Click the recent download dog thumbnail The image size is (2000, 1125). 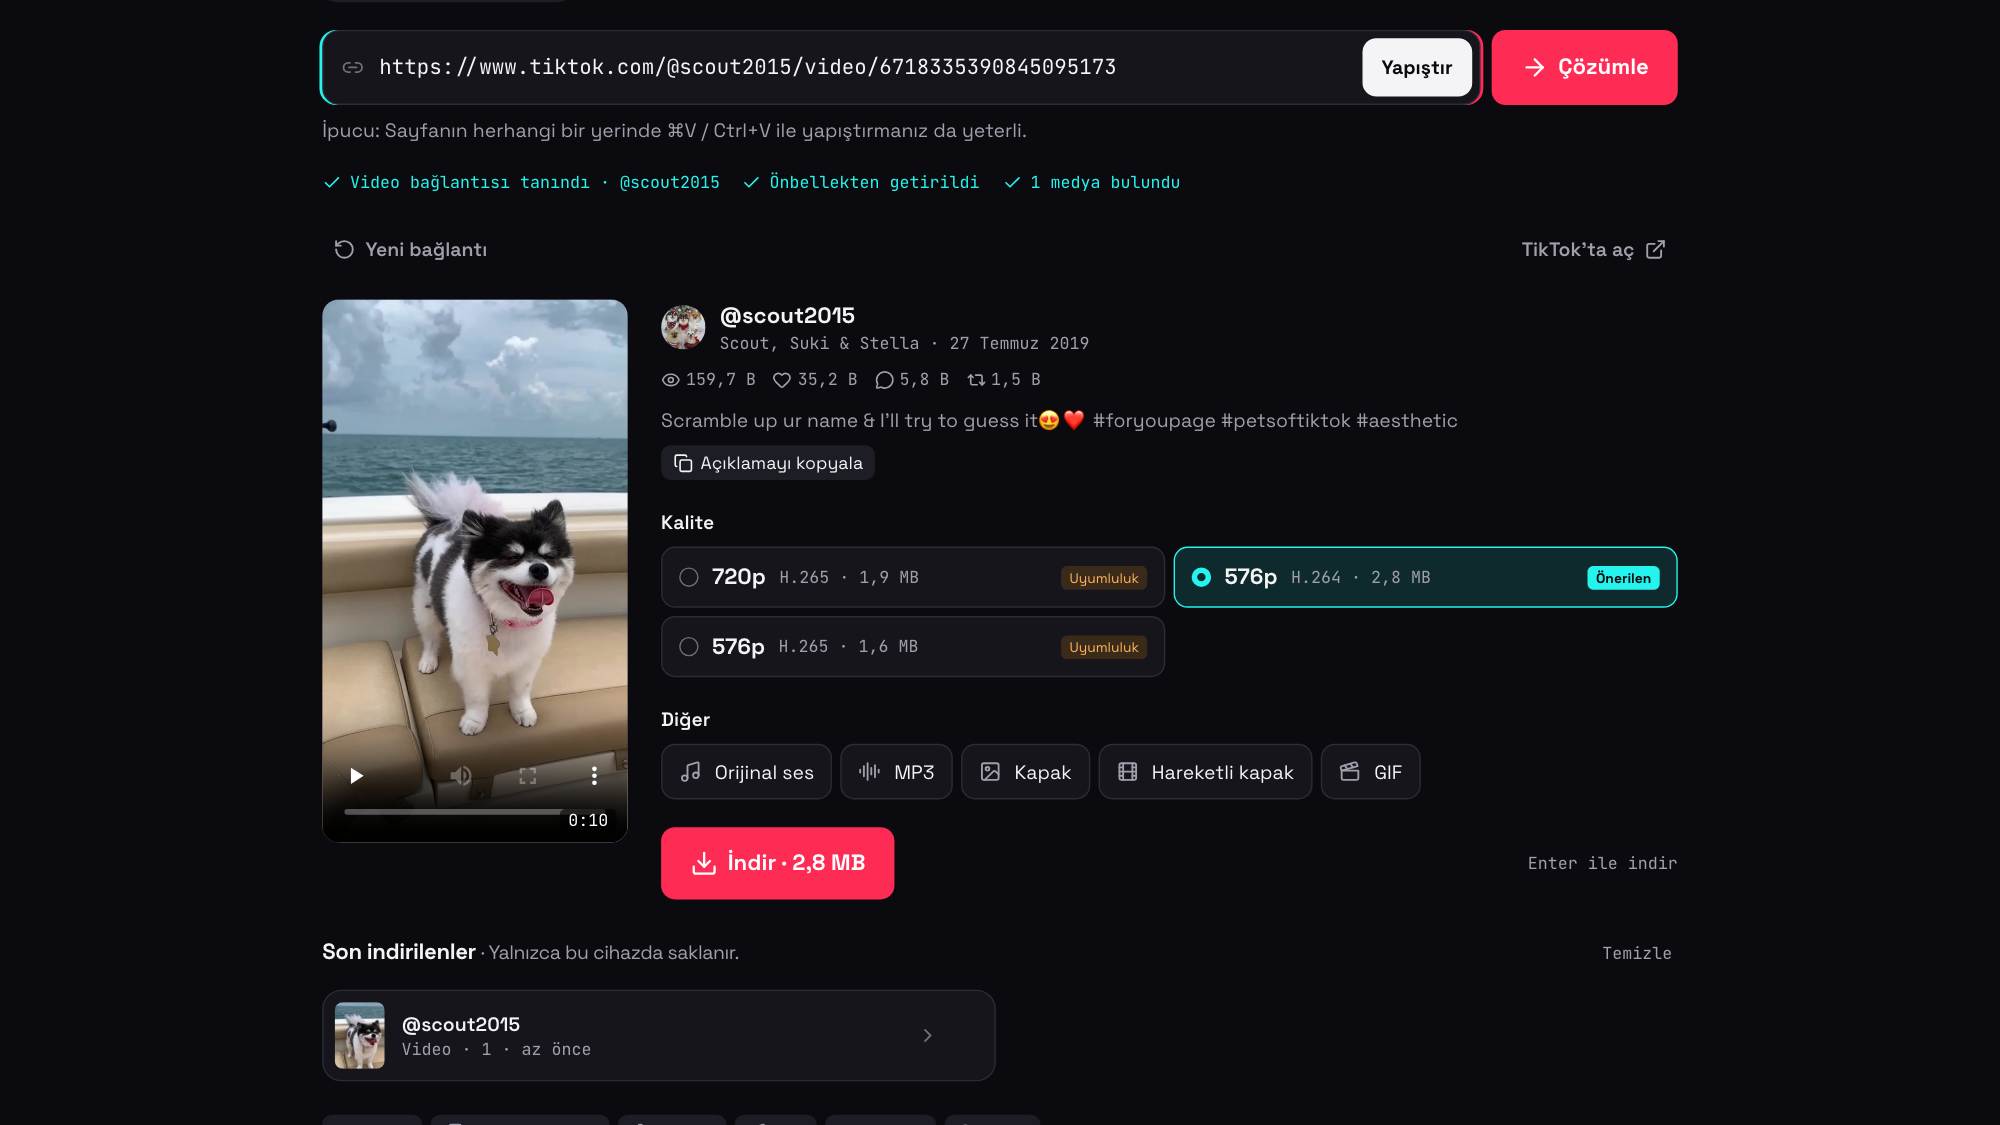360,1035
